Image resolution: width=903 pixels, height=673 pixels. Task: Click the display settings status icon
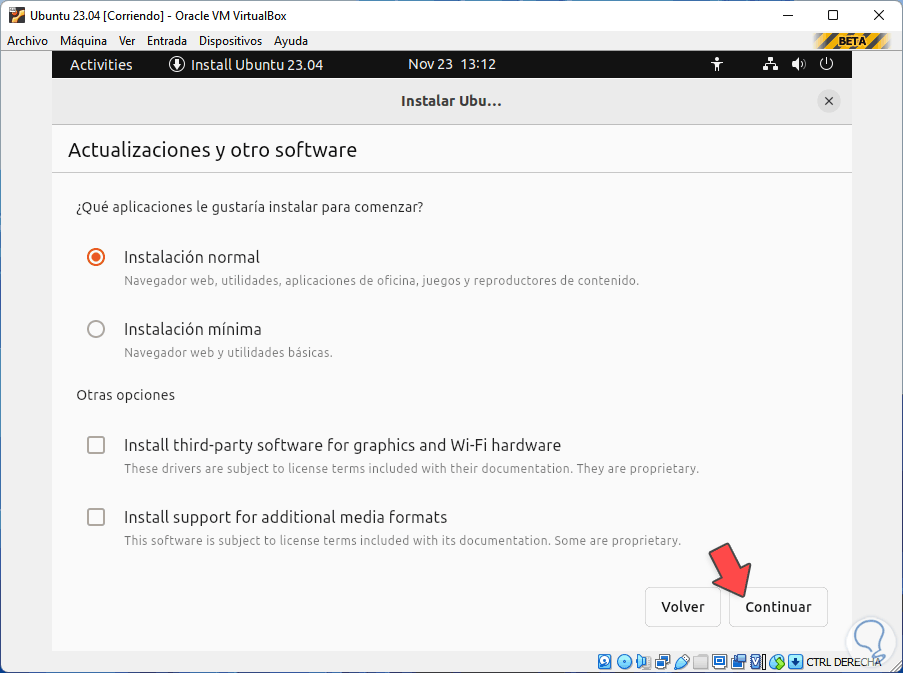tap(719, 661)
